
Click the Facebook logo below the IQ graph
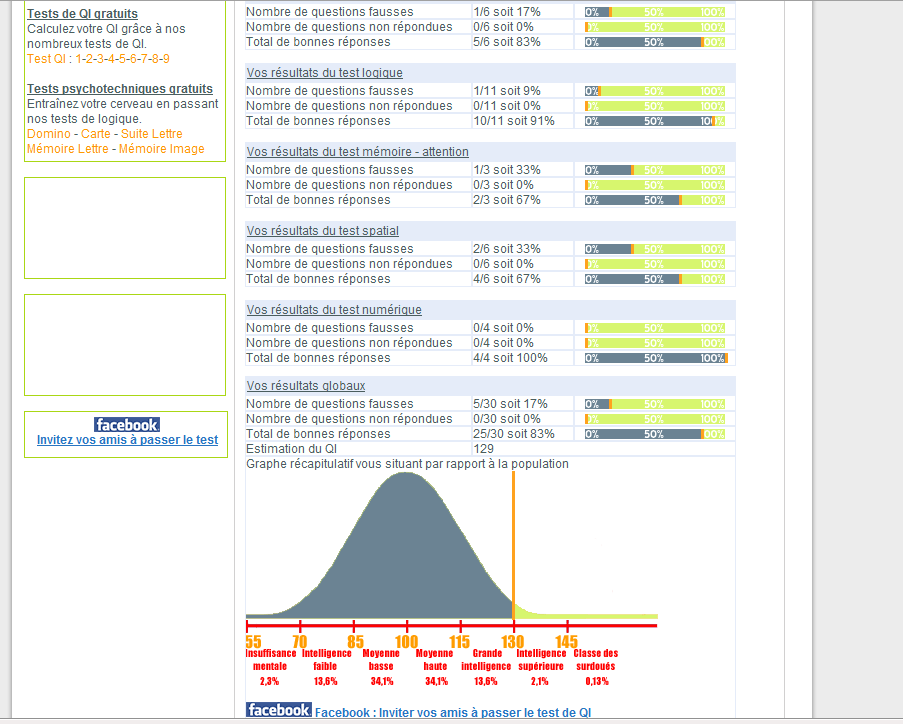(279, 710)
